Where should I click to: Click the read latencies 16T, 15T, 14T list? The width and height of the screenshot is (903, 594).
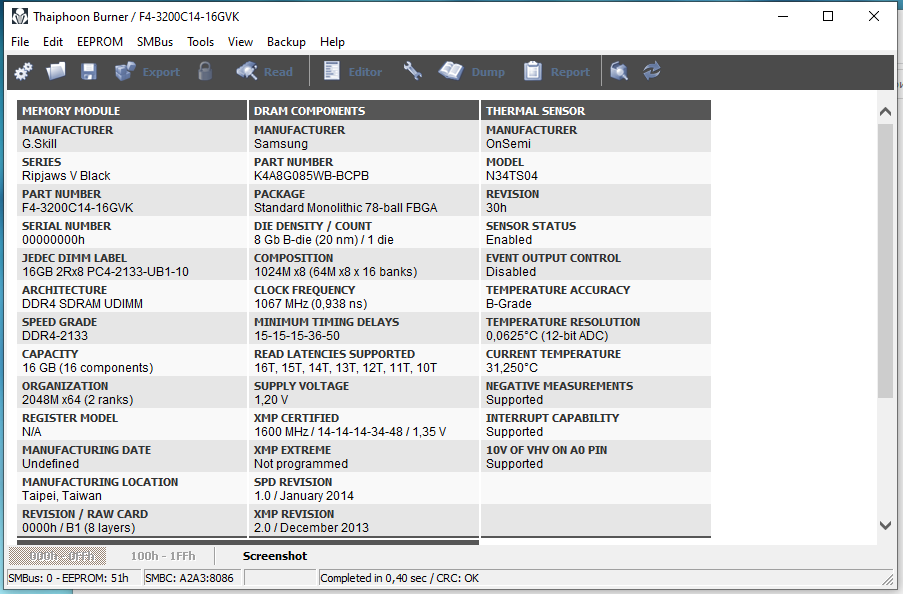pos(346,368)
